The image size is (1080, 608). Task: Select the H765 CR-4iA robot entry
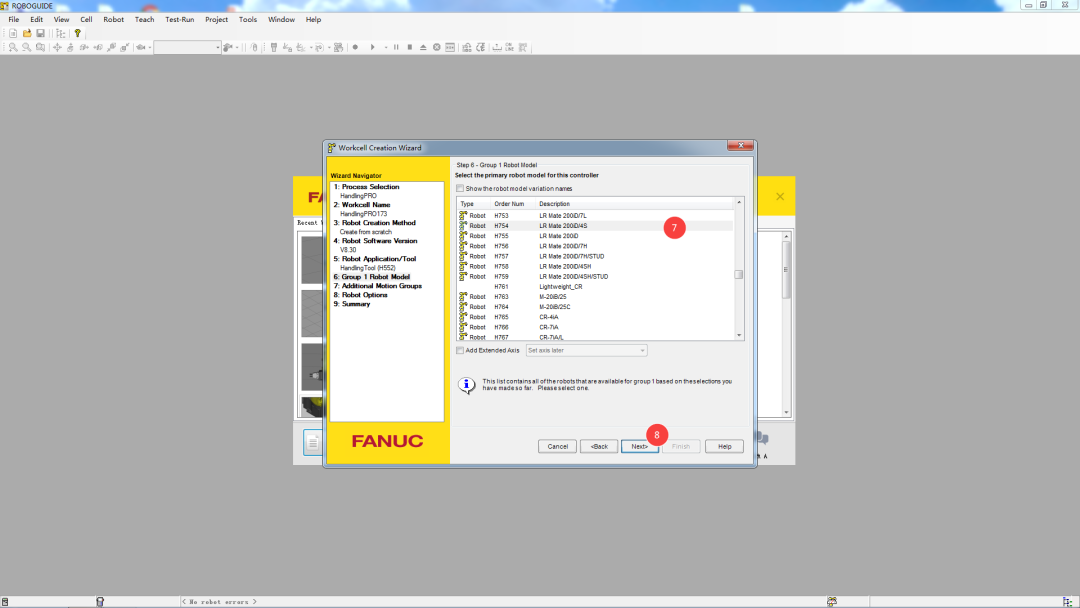[x=595, y=317]
